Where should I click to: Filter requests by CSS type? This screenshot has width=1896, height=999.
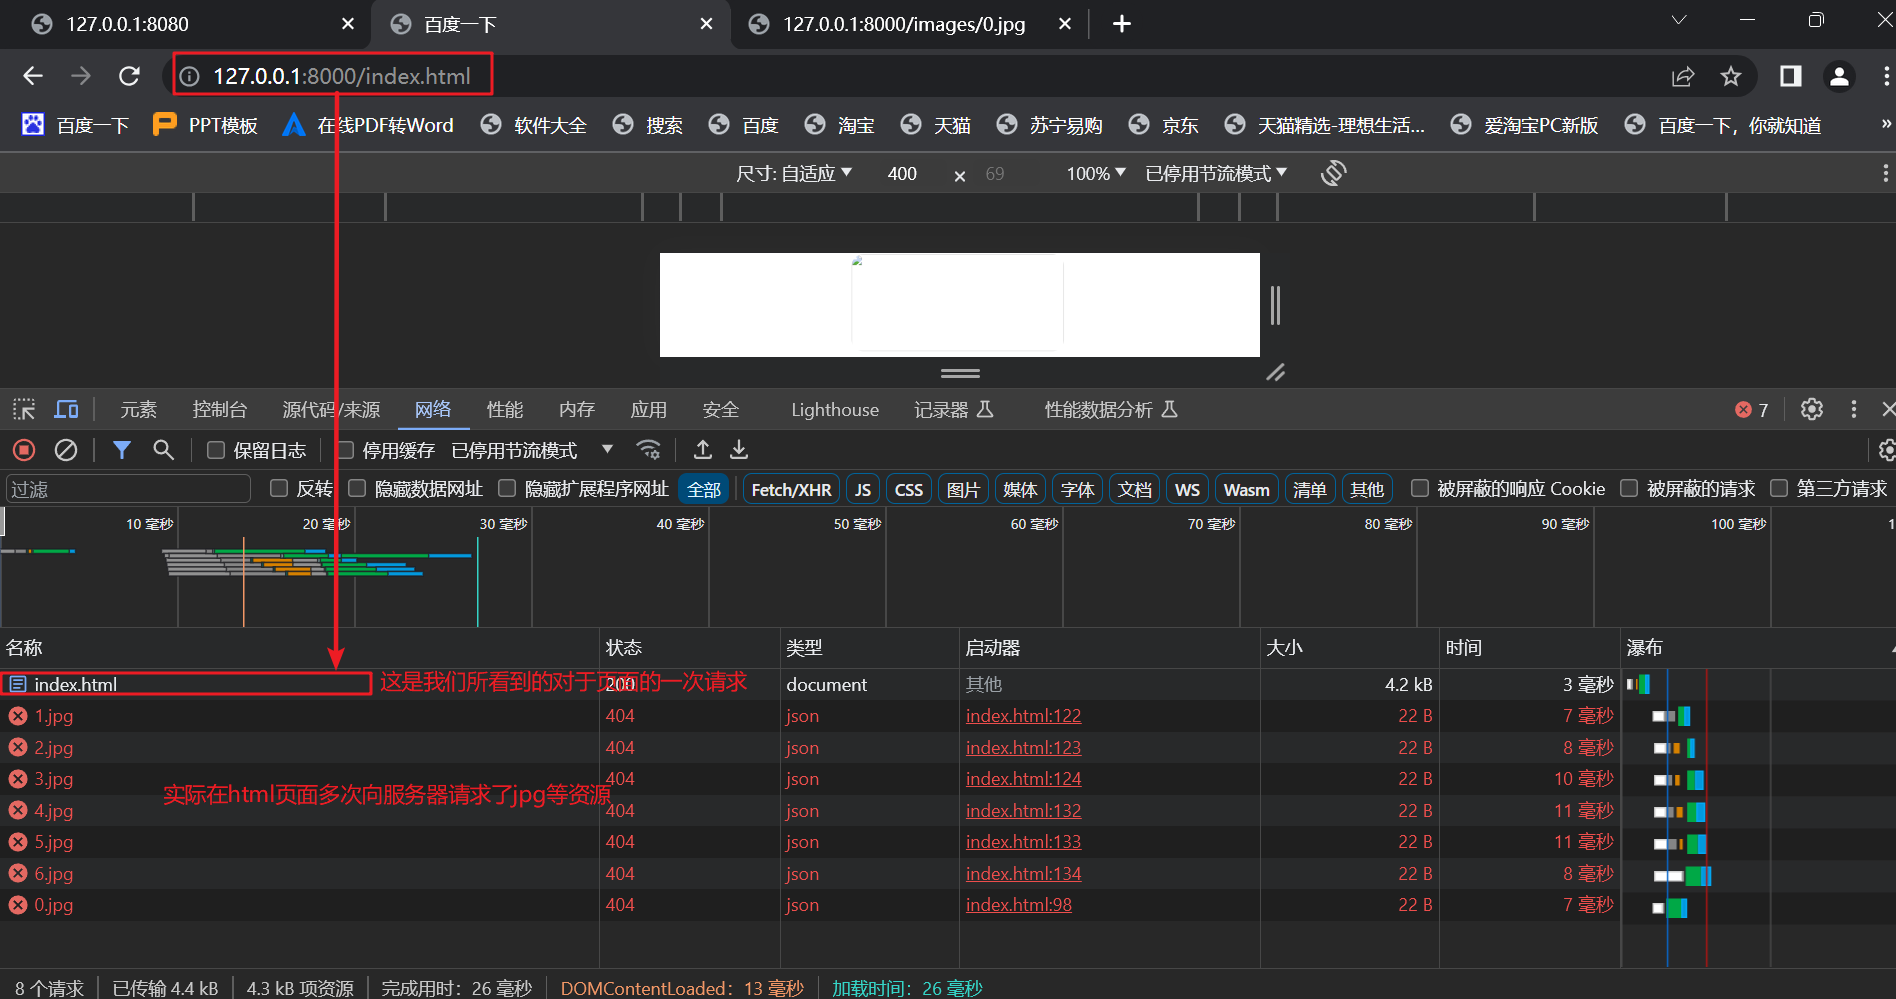[x=908, y=489]
